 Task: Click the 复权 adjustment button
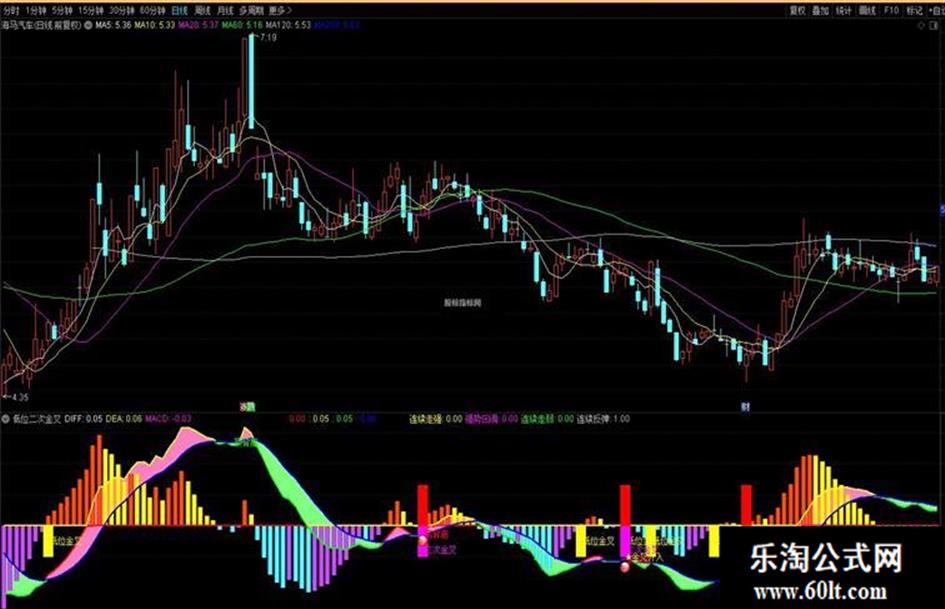(797, 10)
